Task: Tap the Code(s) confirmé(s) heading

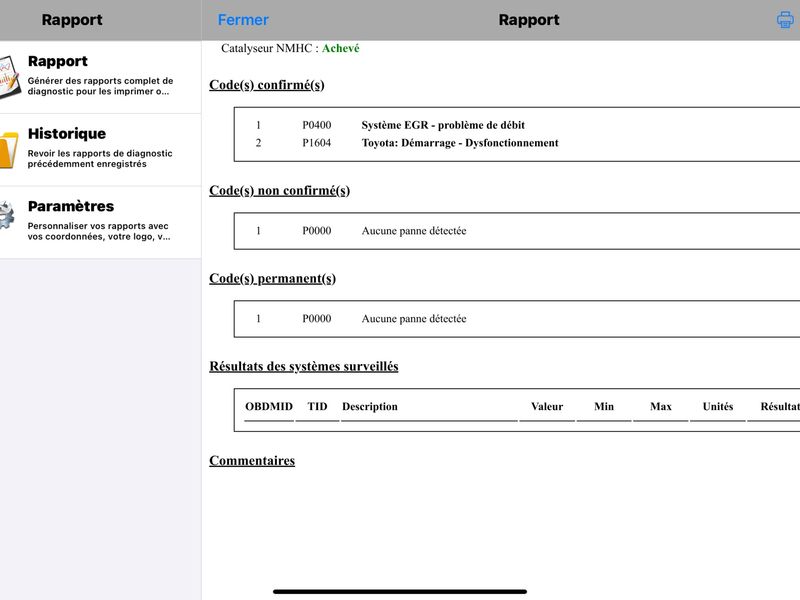Action: [267, 85]
